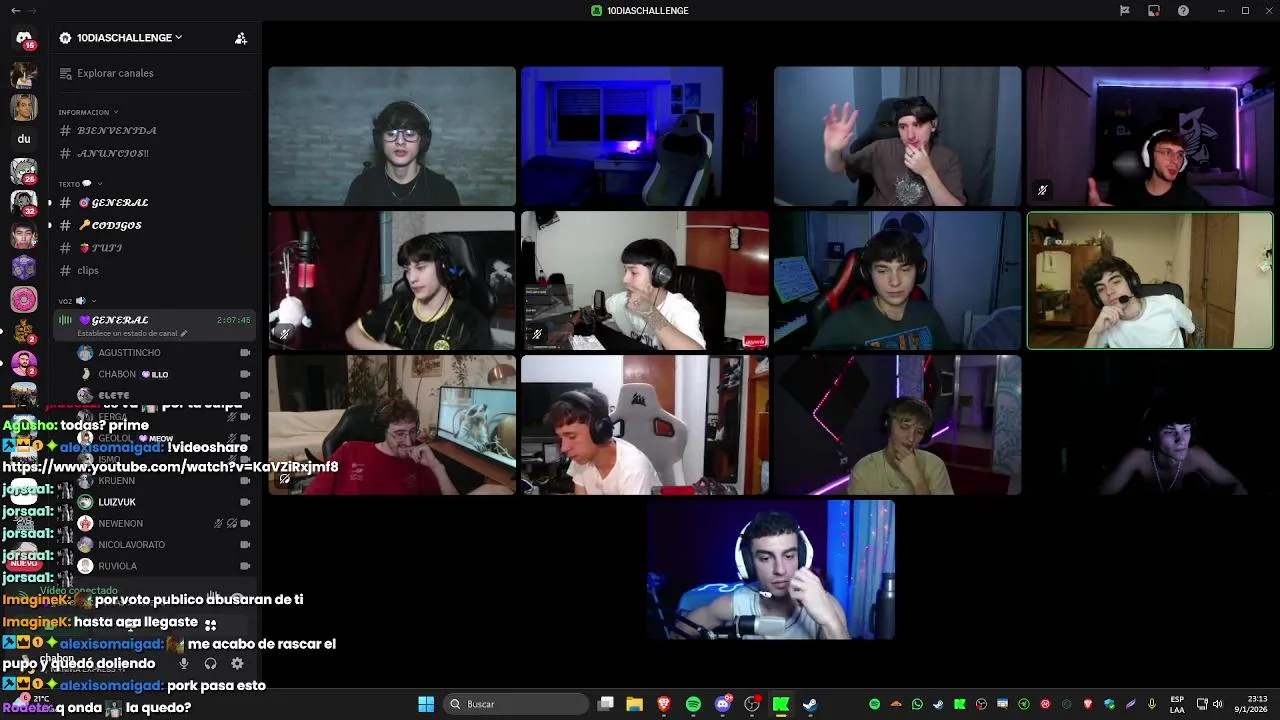Edit channel status pencil icon
1280x720 pixels.
point(183,333)
